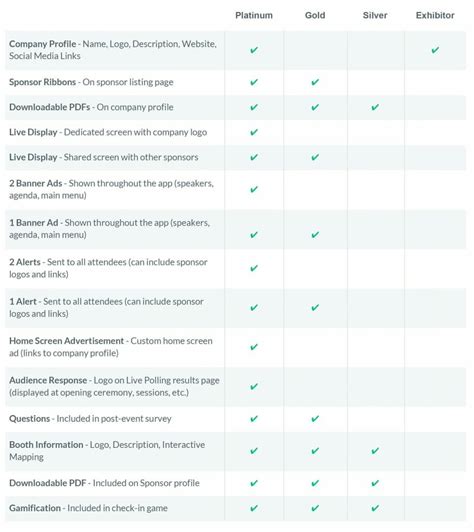
Task: Click Platinum checkmark for Audience Response
Action: coord(254,386)
